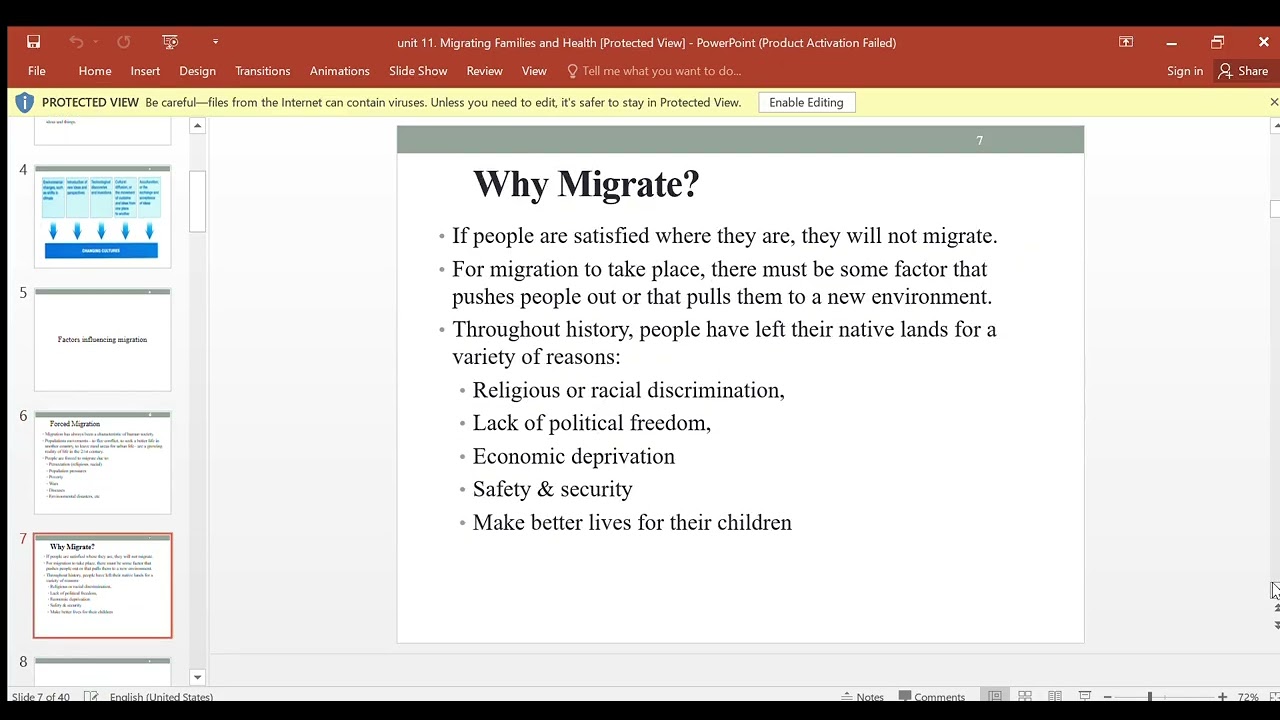Click the Ribbon Display Options icon
Viewport: 1280px width, 720px height.
click(x=1126, y=42)
